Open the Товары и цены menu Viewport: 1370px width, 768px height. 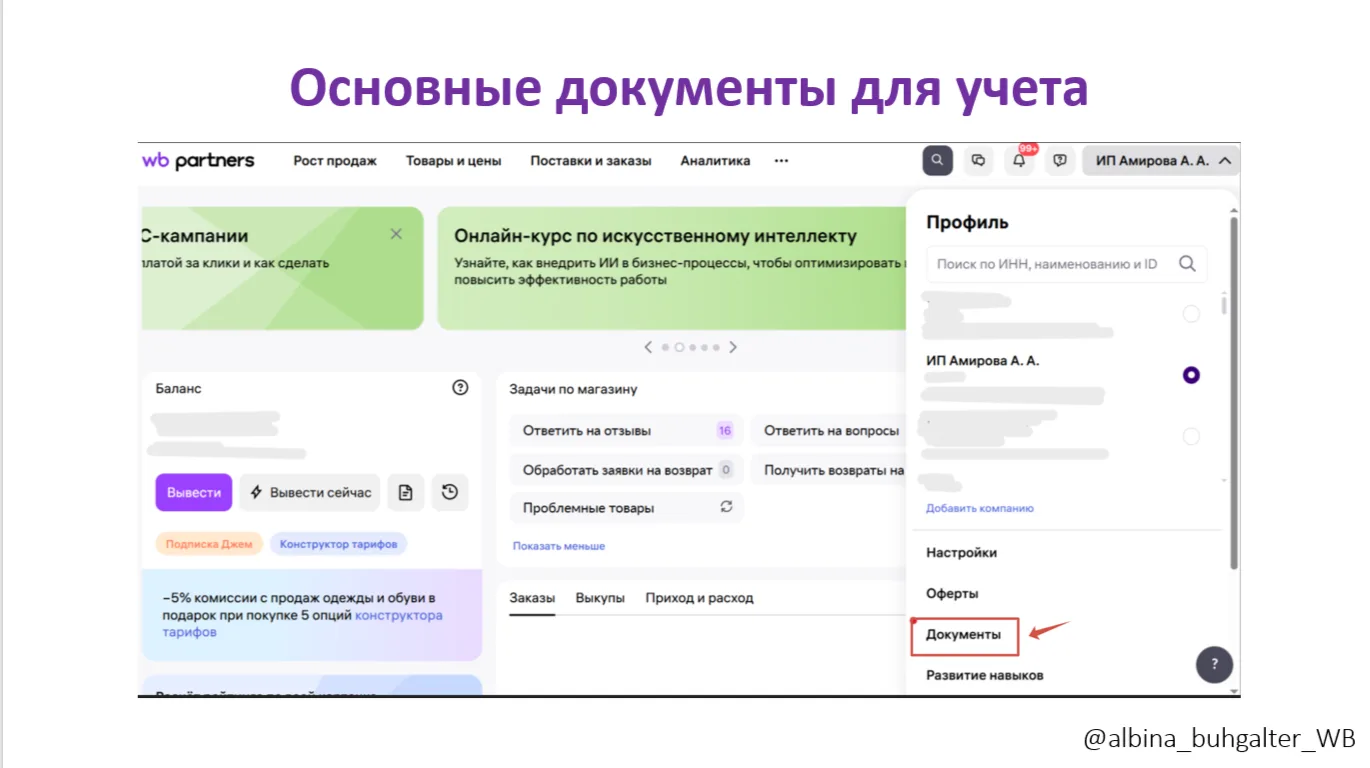tap(453, 160)
